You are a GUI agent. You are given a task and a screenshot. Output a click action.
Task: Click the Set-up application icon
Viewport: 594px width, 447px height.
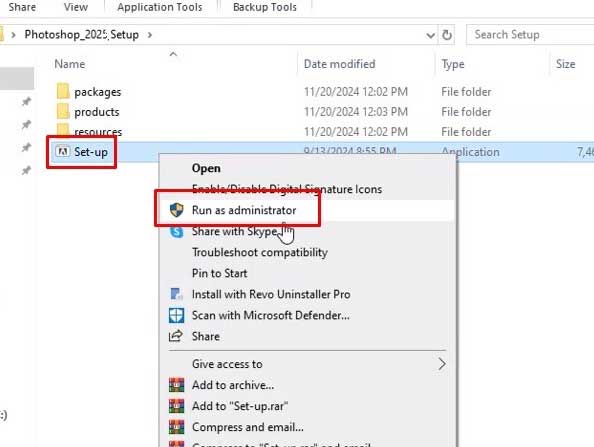[x=63, y=152]
